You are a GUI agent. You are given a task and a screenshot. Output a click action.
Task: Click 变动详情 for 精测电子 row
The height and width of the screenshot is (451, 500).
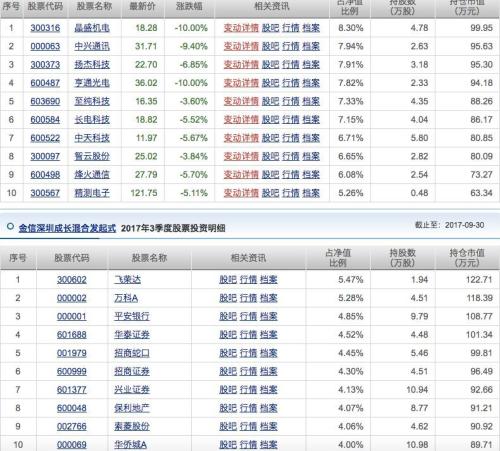[241, 193]
